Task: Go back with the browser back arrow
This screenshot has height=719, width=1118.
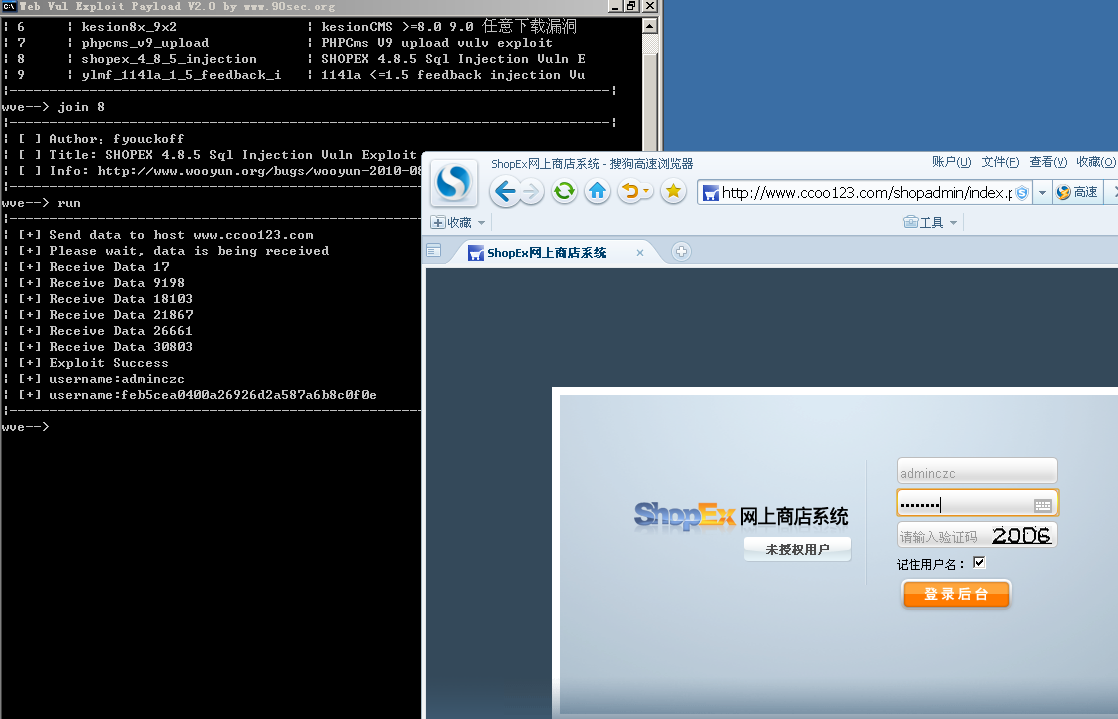Action: pyautogui.click(x=506, y=191)
